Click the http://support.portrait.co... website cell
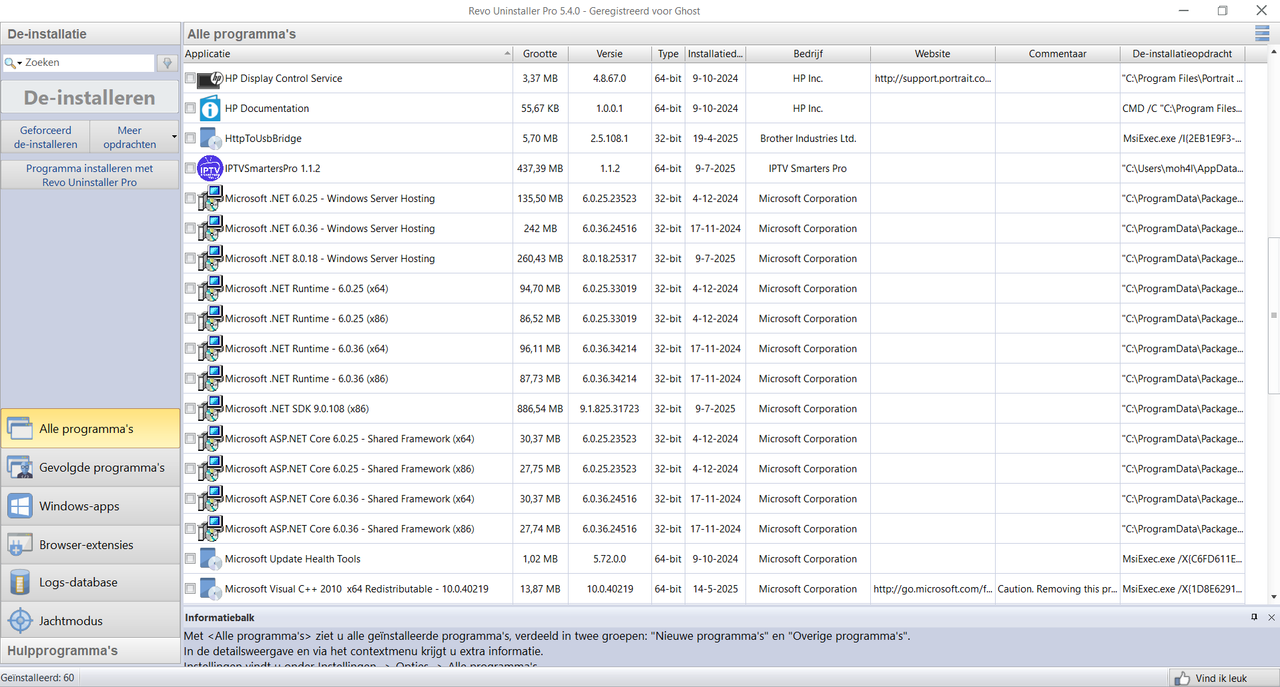The width and height of the screenshot is (1280, 687). point(933,79)
